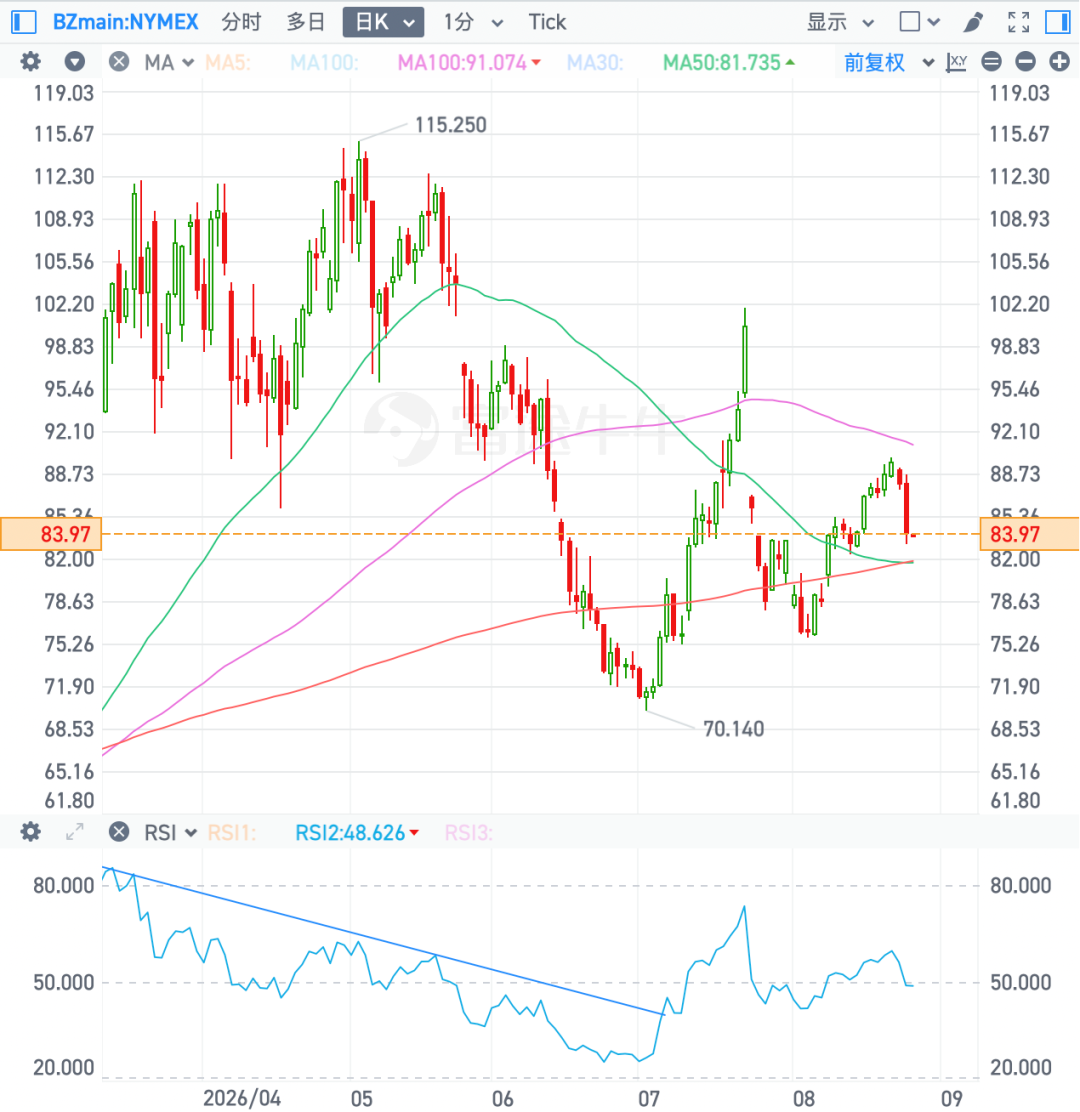The image size is (1080, 1112).
Task: Remove the RSI indicator with X icon
Action: pos(119,831)
